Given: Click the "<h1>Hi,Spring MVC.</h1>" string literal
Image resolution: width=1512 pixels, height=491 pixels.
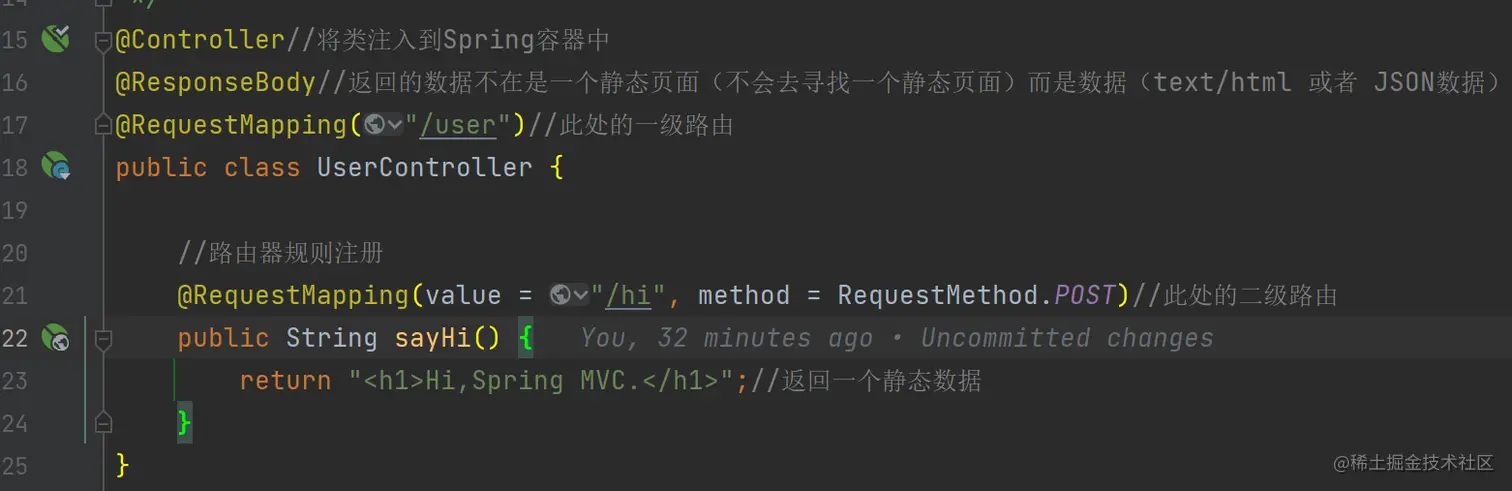Looking at the screenshot, I should coord(541,380).
